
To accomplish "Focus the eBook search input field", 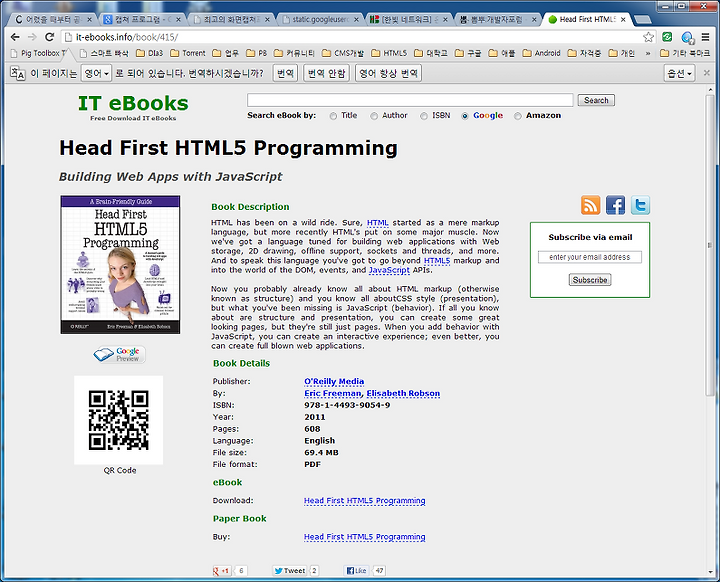I will tap(410, 100).
